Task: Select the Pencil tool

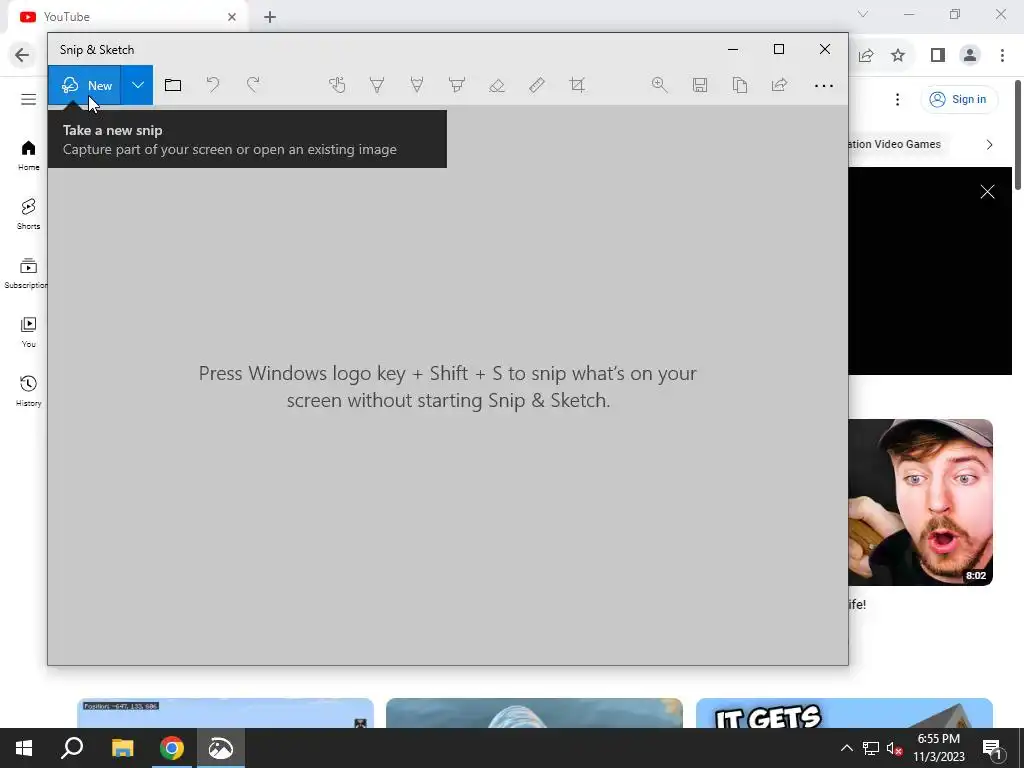Action: point(417,85)
